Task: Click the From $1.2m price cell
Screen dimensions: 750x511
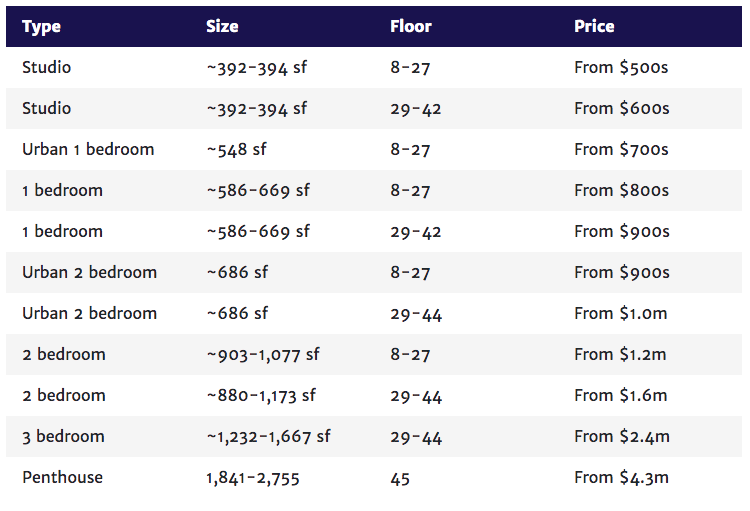Action: point(620,355)
